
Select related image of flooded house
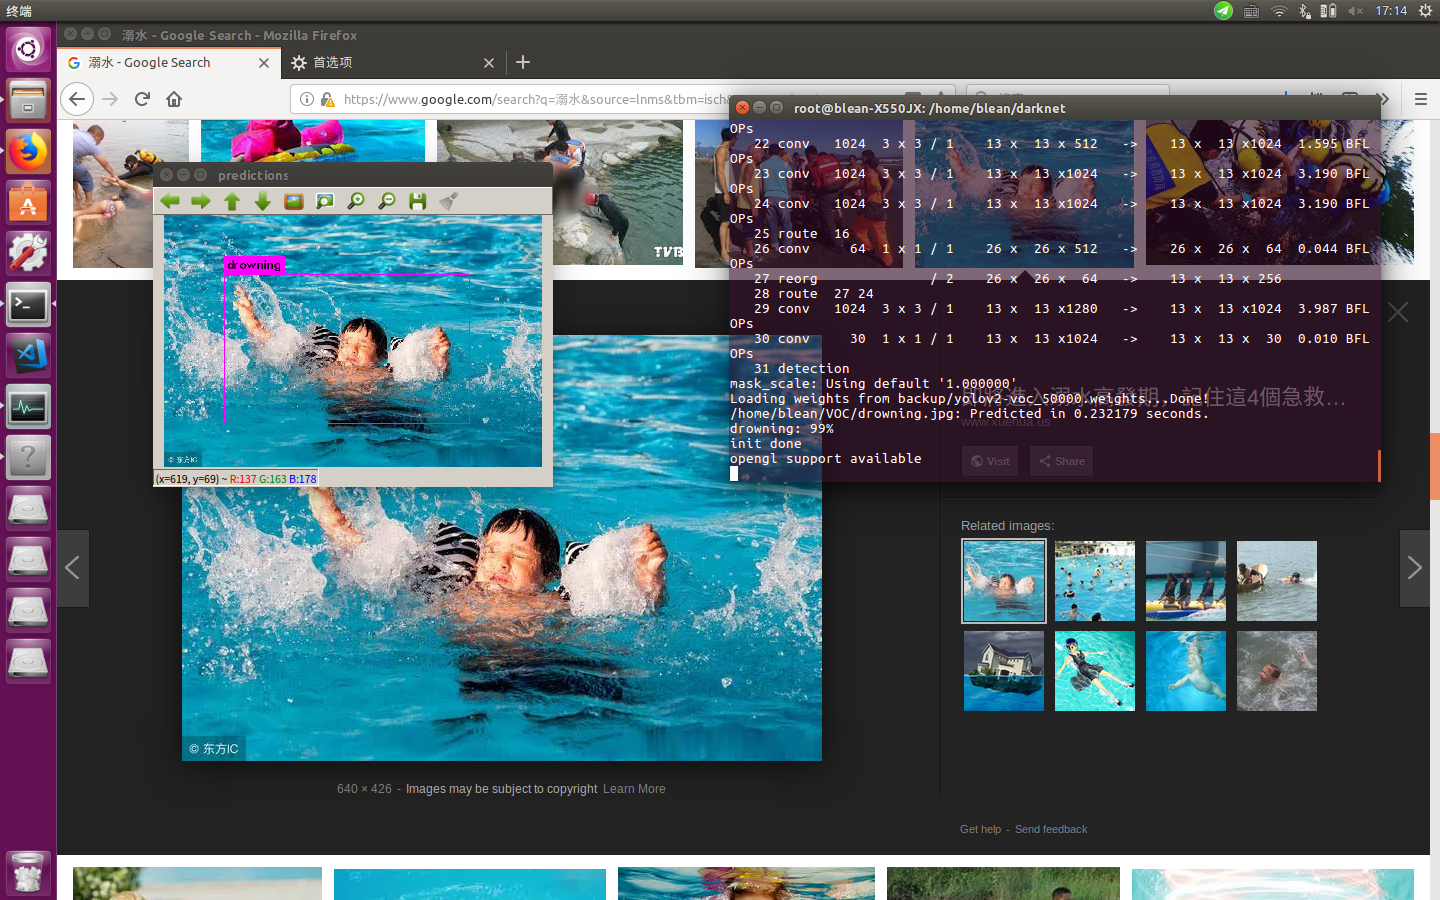coord(1004,671)
